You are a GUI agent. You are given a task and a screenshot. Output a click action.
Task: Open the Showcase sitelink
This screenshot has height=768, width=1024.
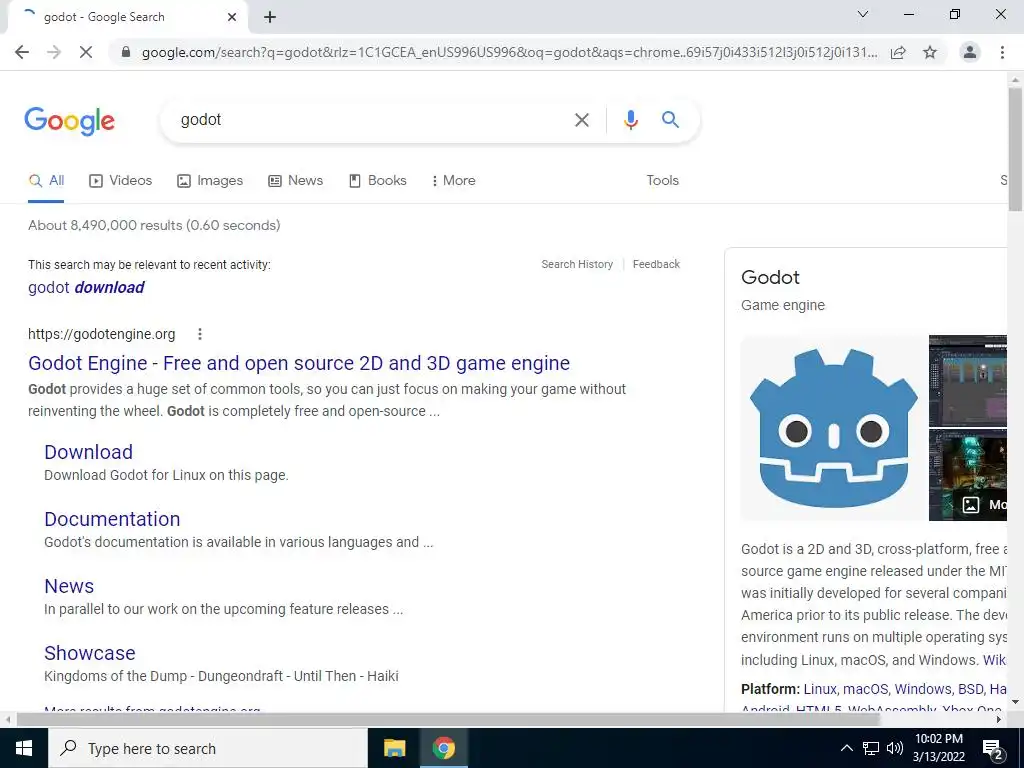90,653
